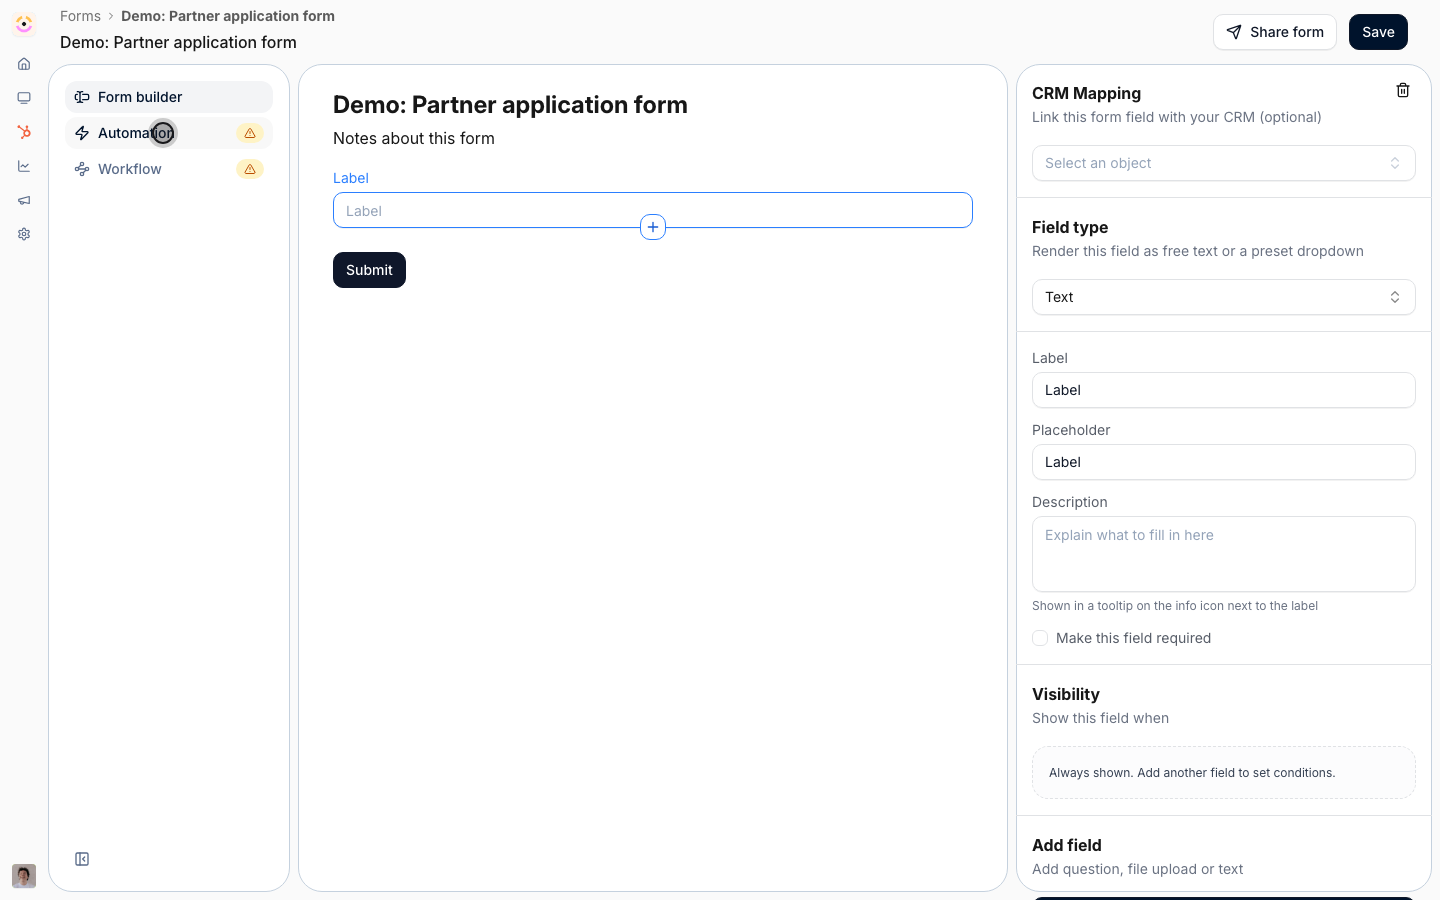Click the Description text area
1440x900 pixels.
[x=1224, y=554]
